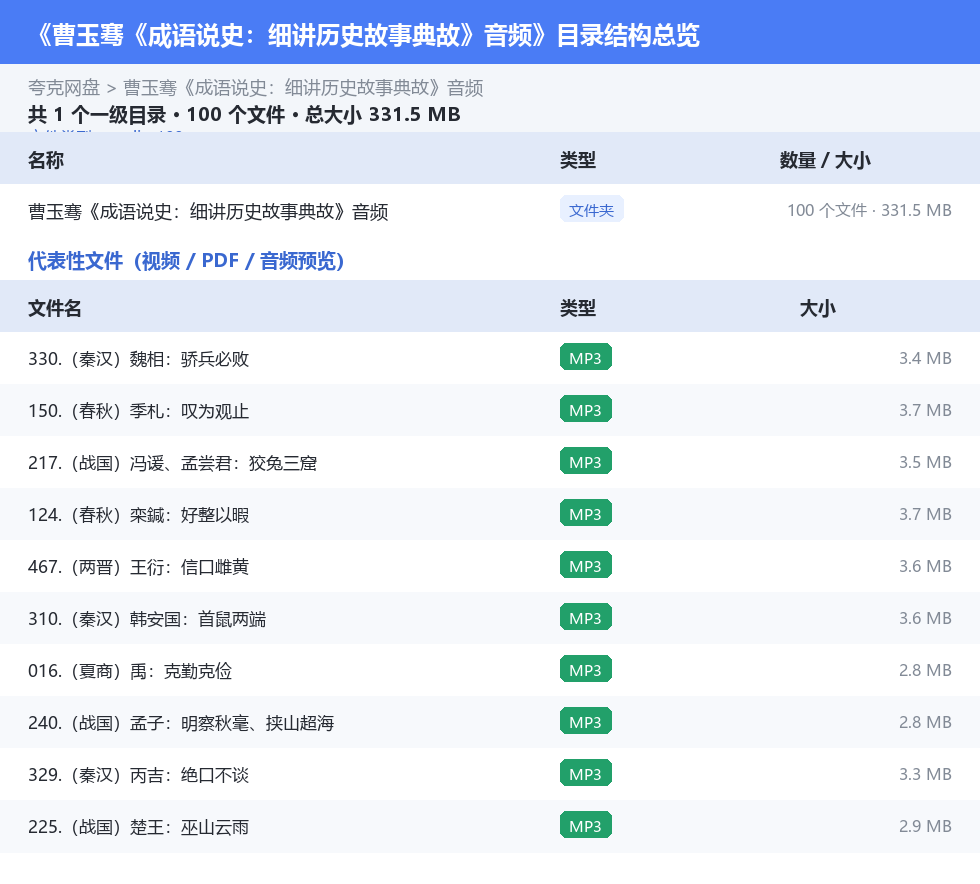
Task: Click MP3 badge for 信口雌黄
Action: pyautogui.click(x=586, y=565)
